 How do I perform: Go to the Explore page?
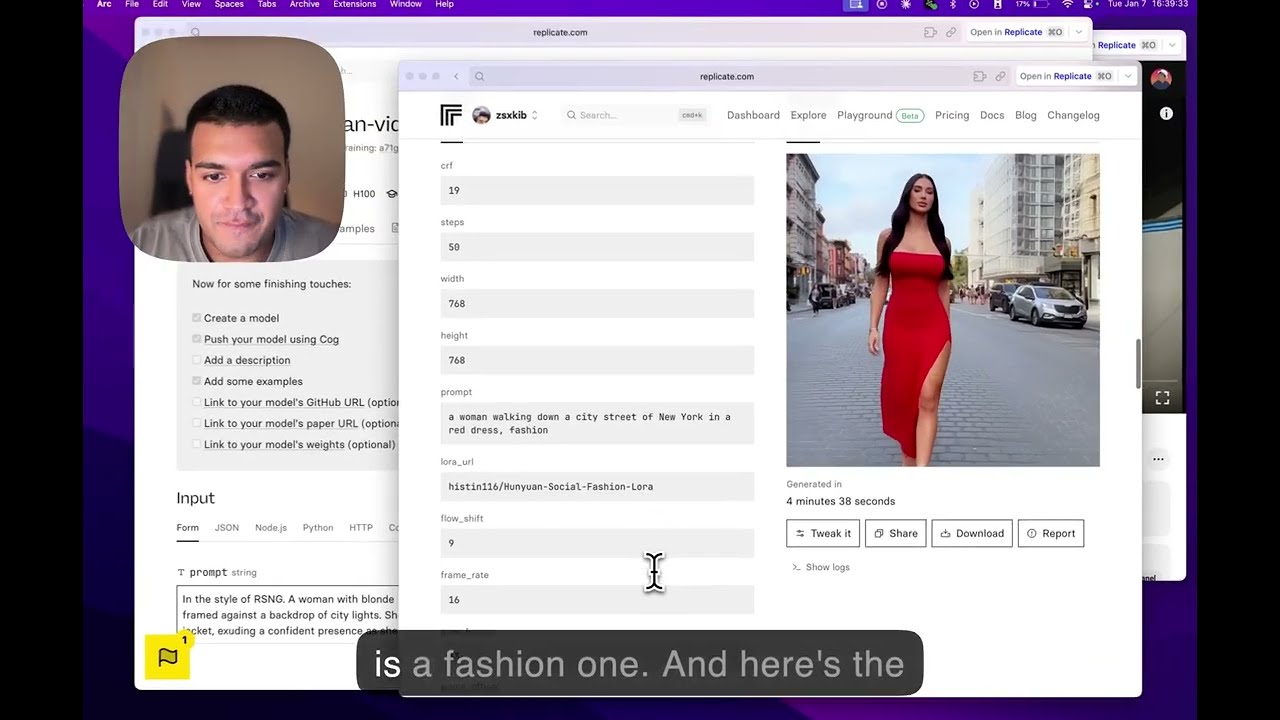tap(808, 115)
